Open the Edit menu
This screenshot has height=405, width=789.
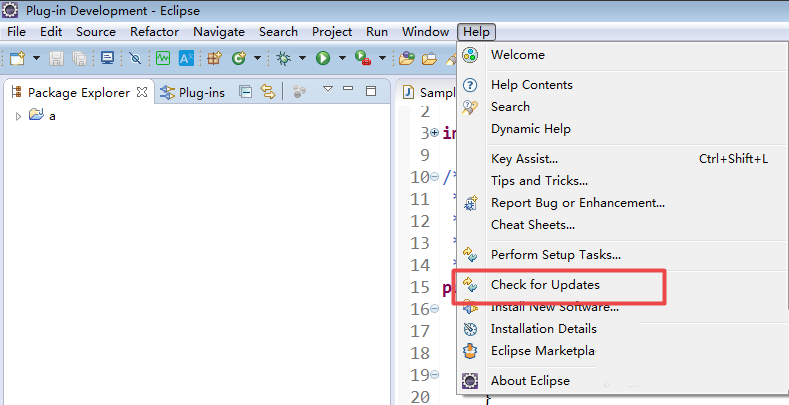click(x=51, y=32)
